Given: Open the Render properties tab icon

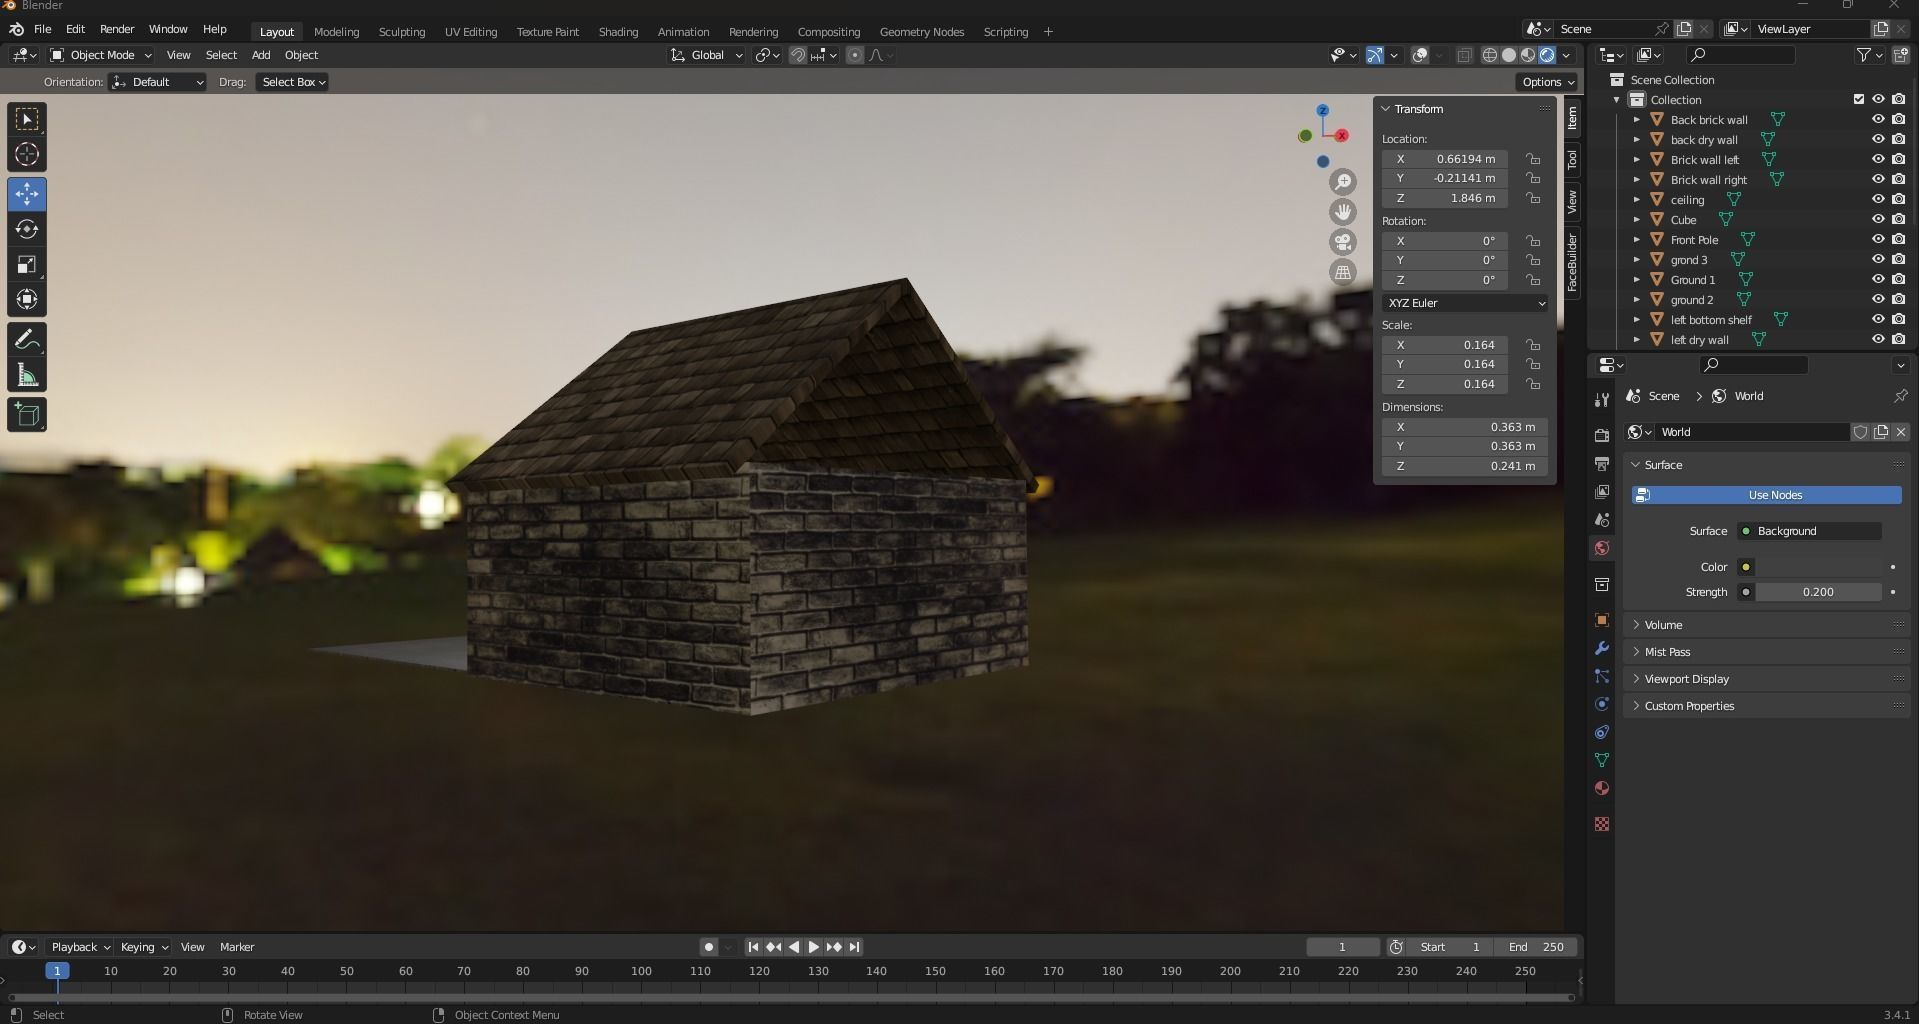Looking at the screenshot, I should coord(1602,435).
